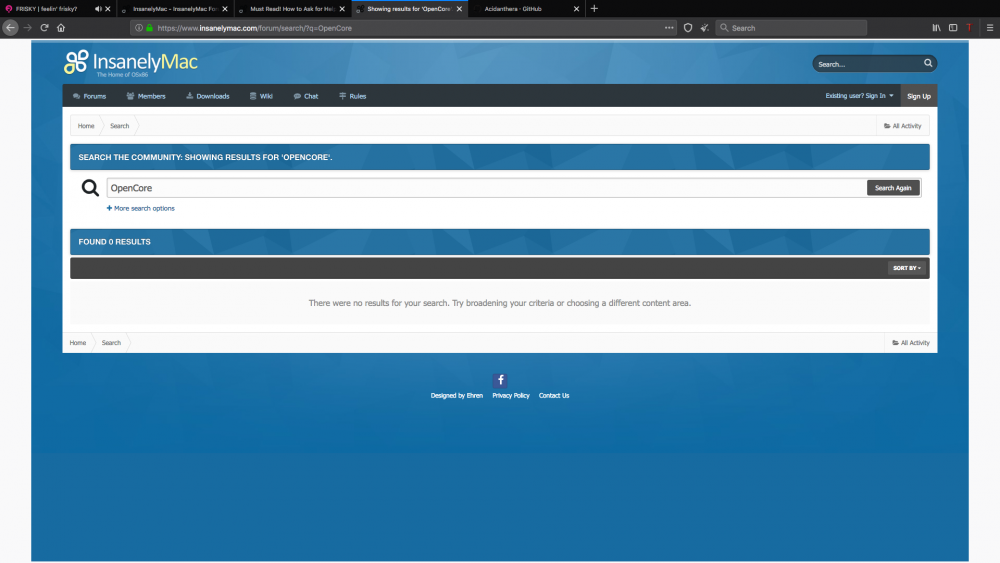This screenshot has width=1000, height=563.
Task: Click the tracking protection shield icon
Action: [688, 27]
